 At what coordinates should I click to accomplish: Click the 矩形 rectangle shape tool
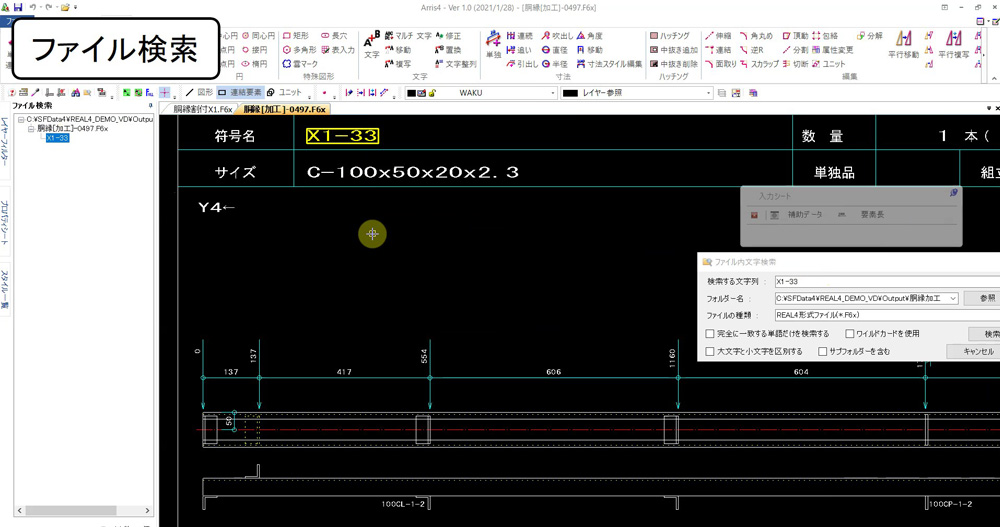pyautogui.click(x=295, y=36)
